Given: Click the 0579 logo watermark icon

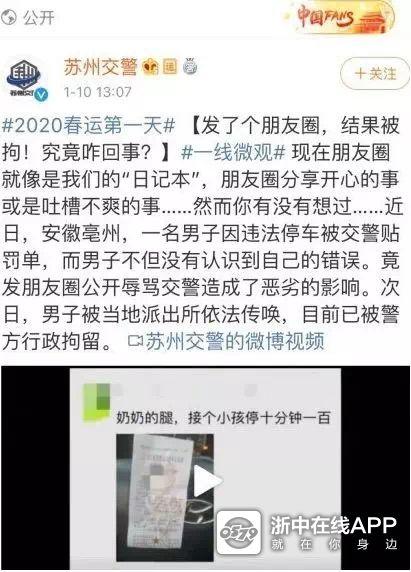Looking at the screenshot, I should (x=239, y=533).
